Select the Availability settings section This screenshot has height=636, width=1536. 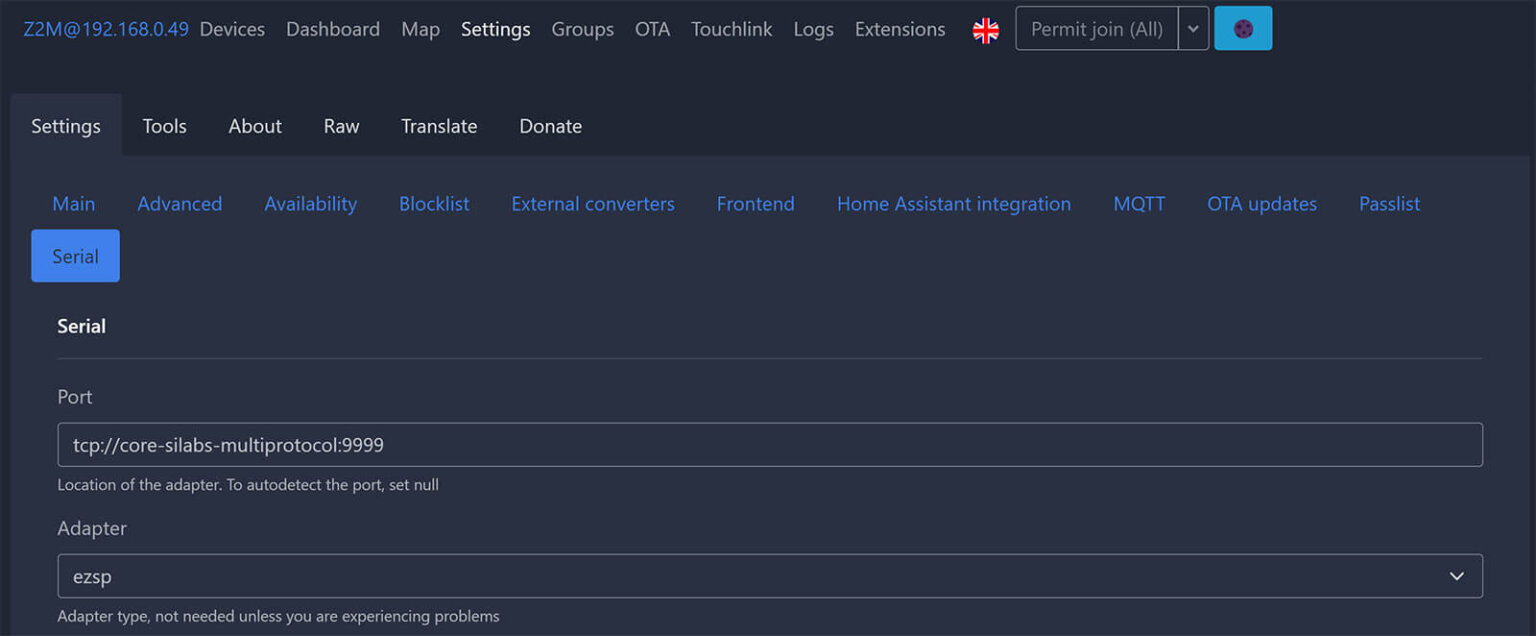[x=310, y=204]
